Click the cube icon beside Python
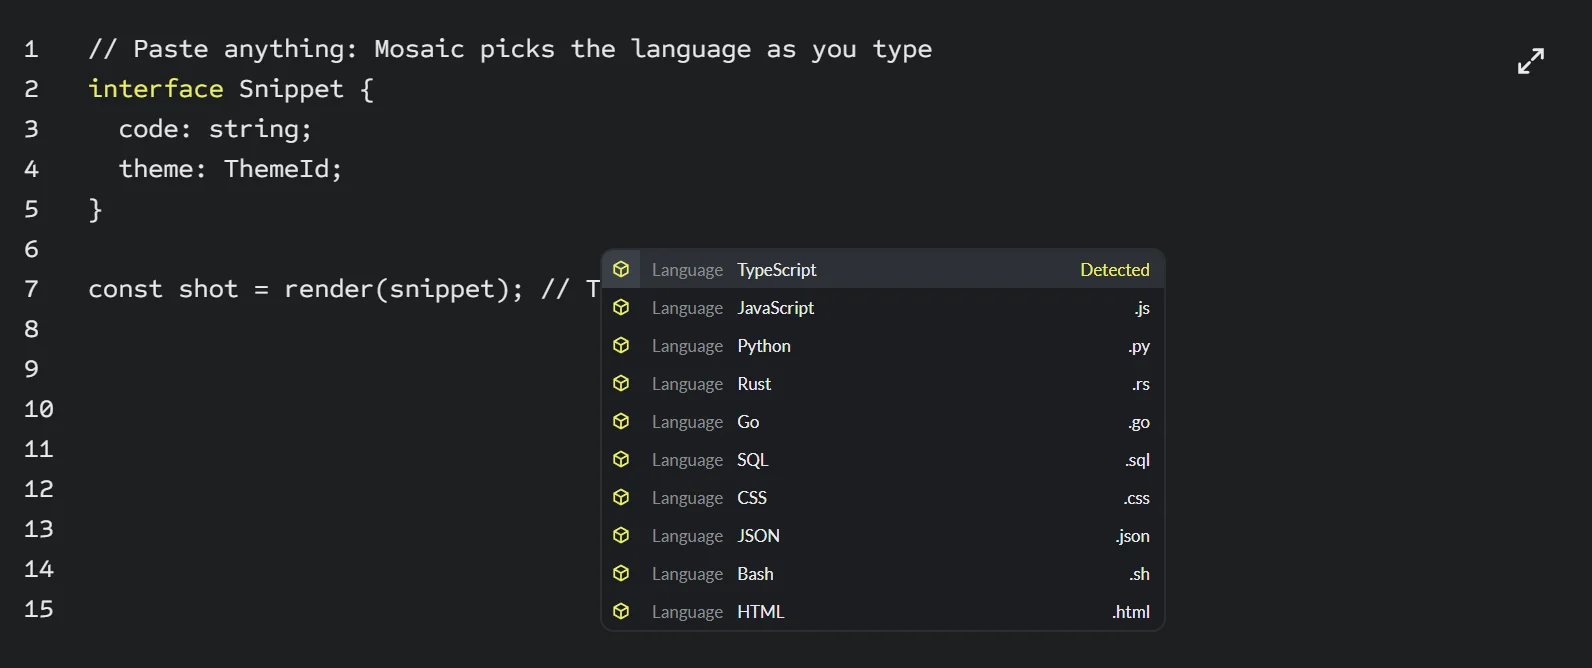 click(621, 346)
